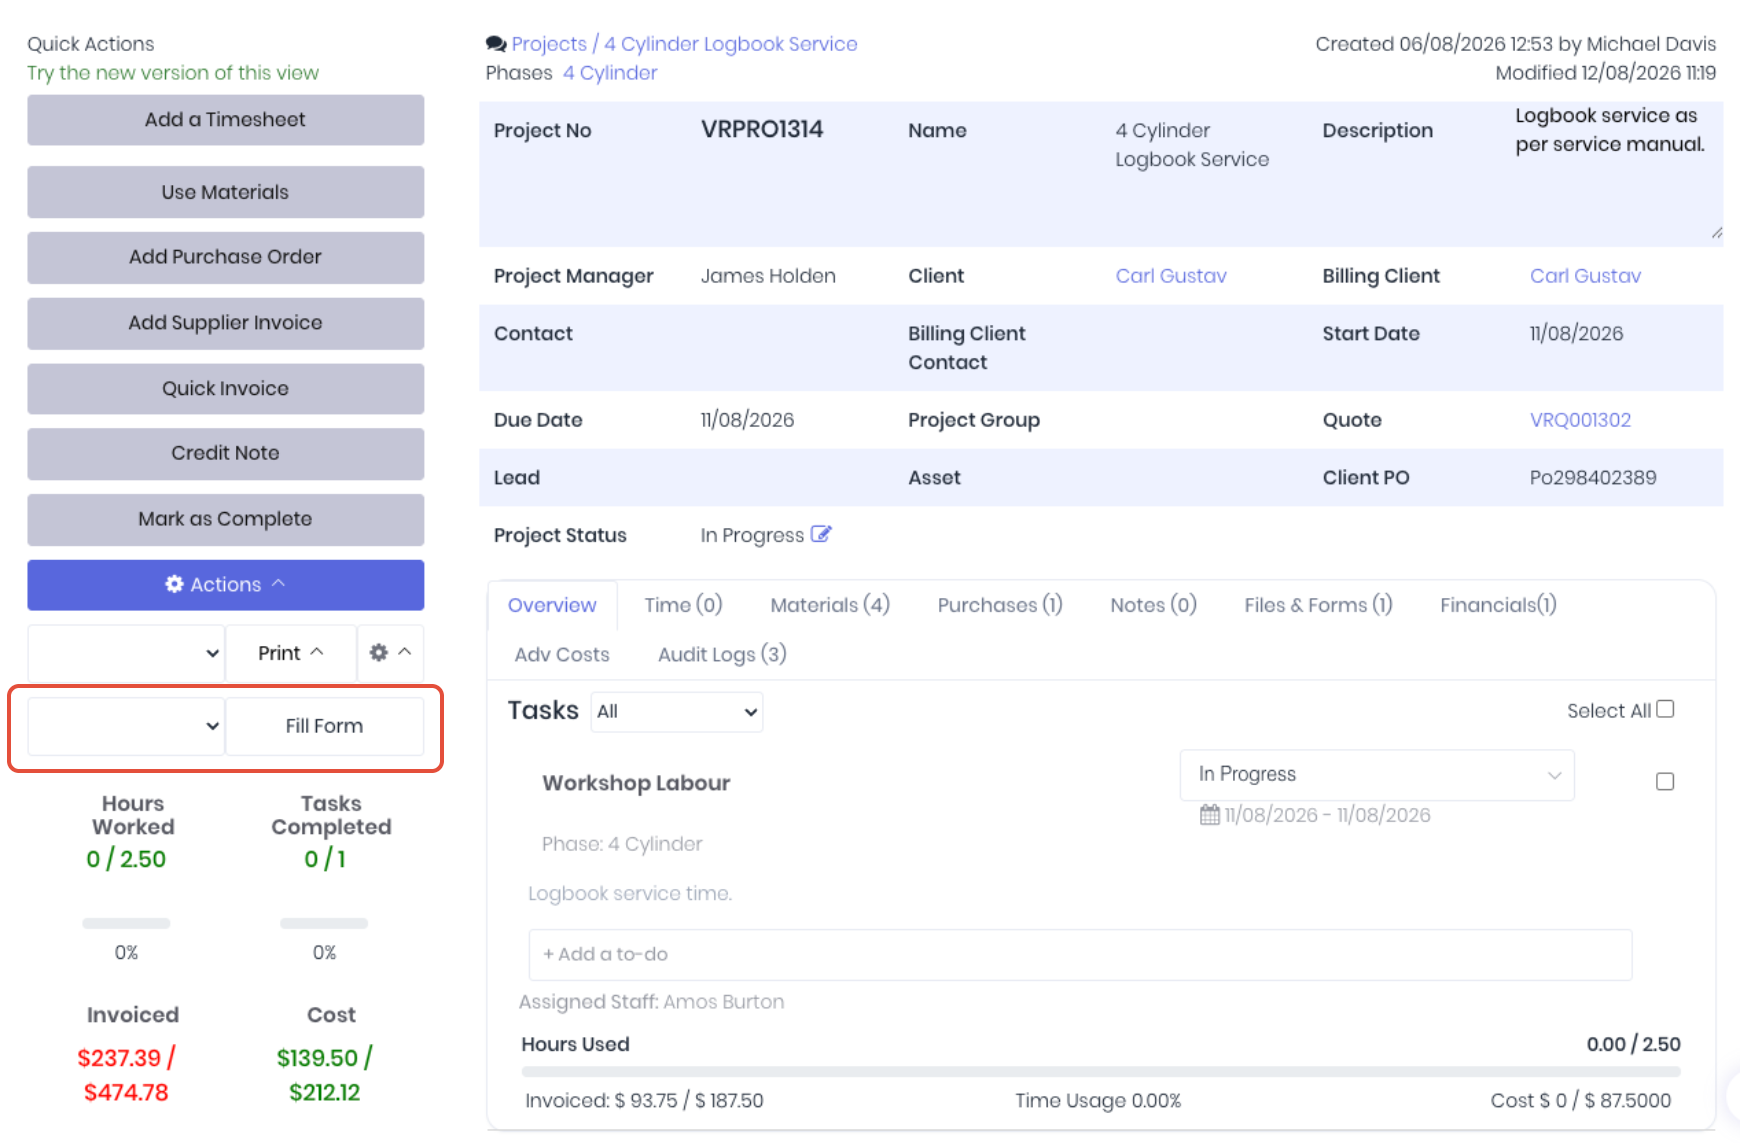Click the gear icon in Actions button

point(174,584)
